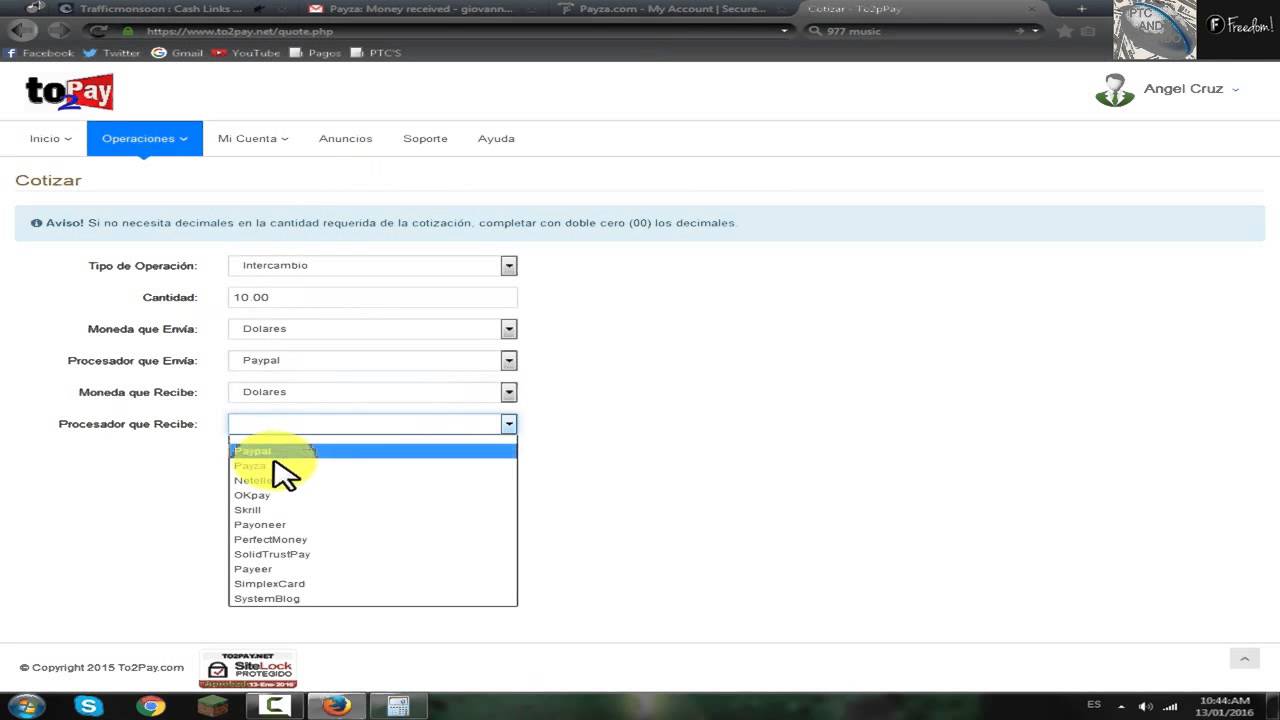Viewport: 1280px width, 720px height.
Task: Switch to the Payza.com My Account tab
Action: click(x=668, y=8)
